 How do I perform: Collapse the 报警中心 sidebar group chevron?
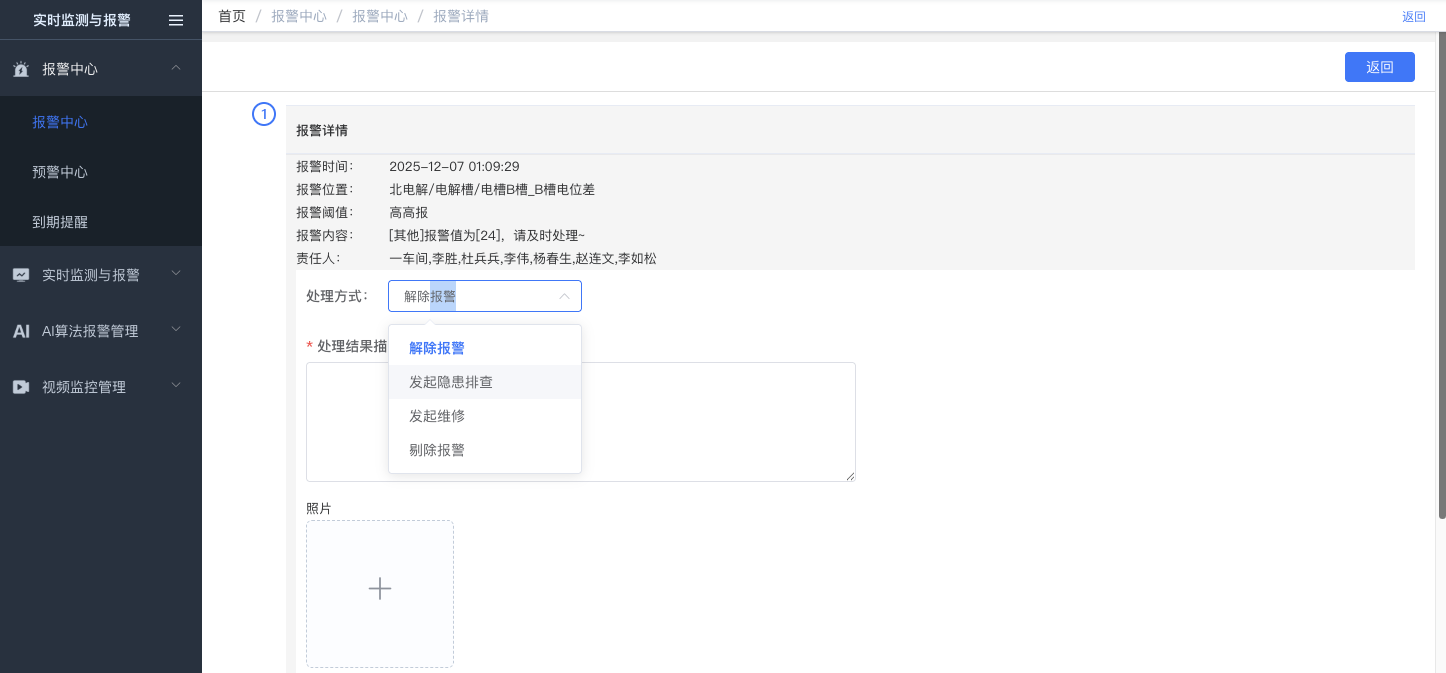click(176, 68)
